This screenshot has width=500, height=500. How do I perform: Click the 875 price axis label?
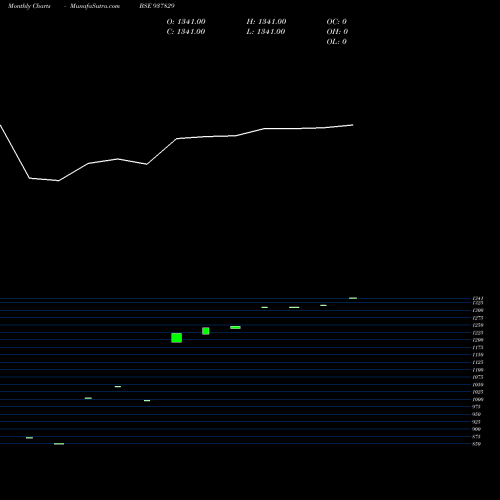pyautogui.click(x=477, y=437)
